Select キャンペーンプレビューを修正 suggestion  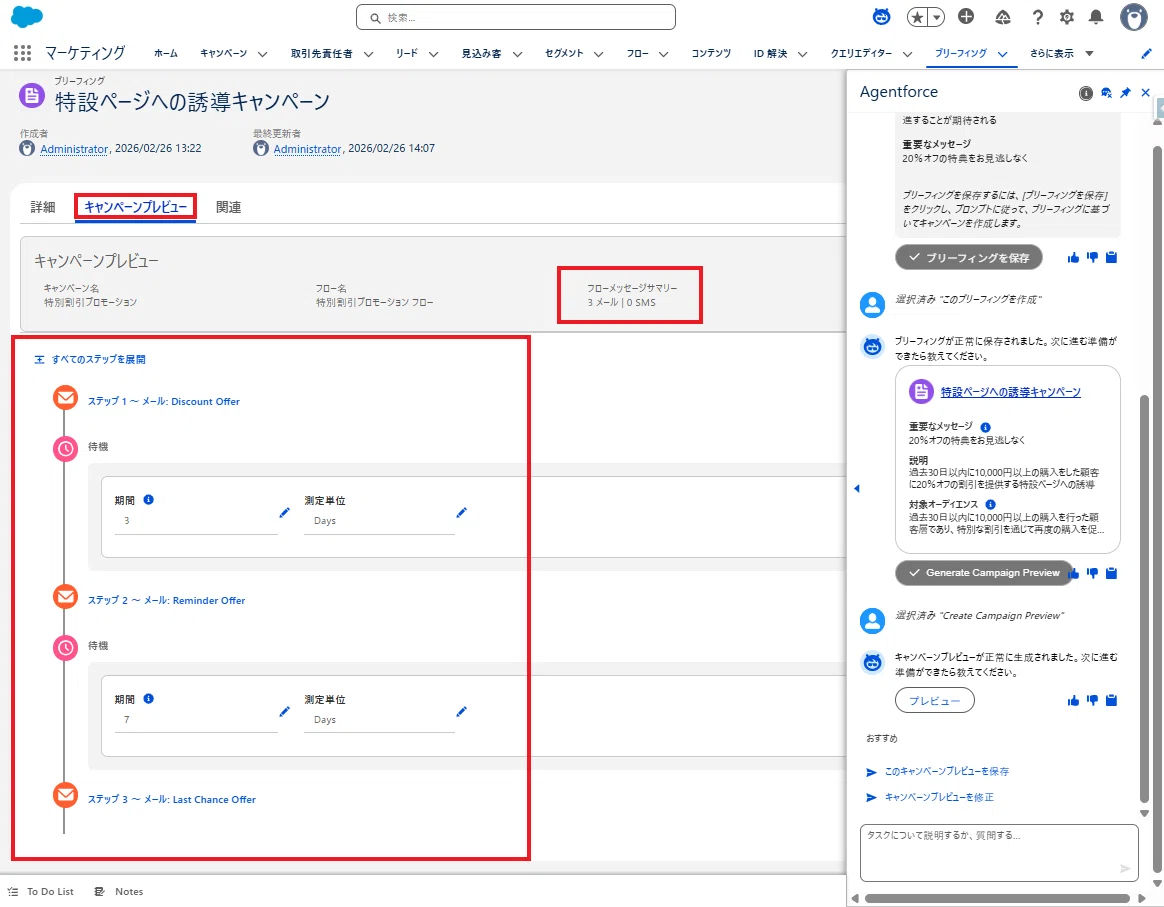coord(939,797)
